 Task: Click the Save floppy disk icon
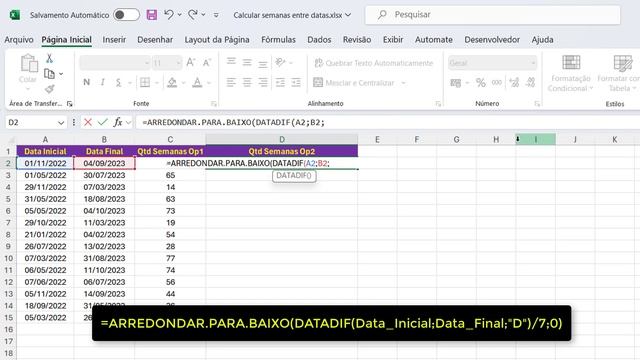[152, 15]
